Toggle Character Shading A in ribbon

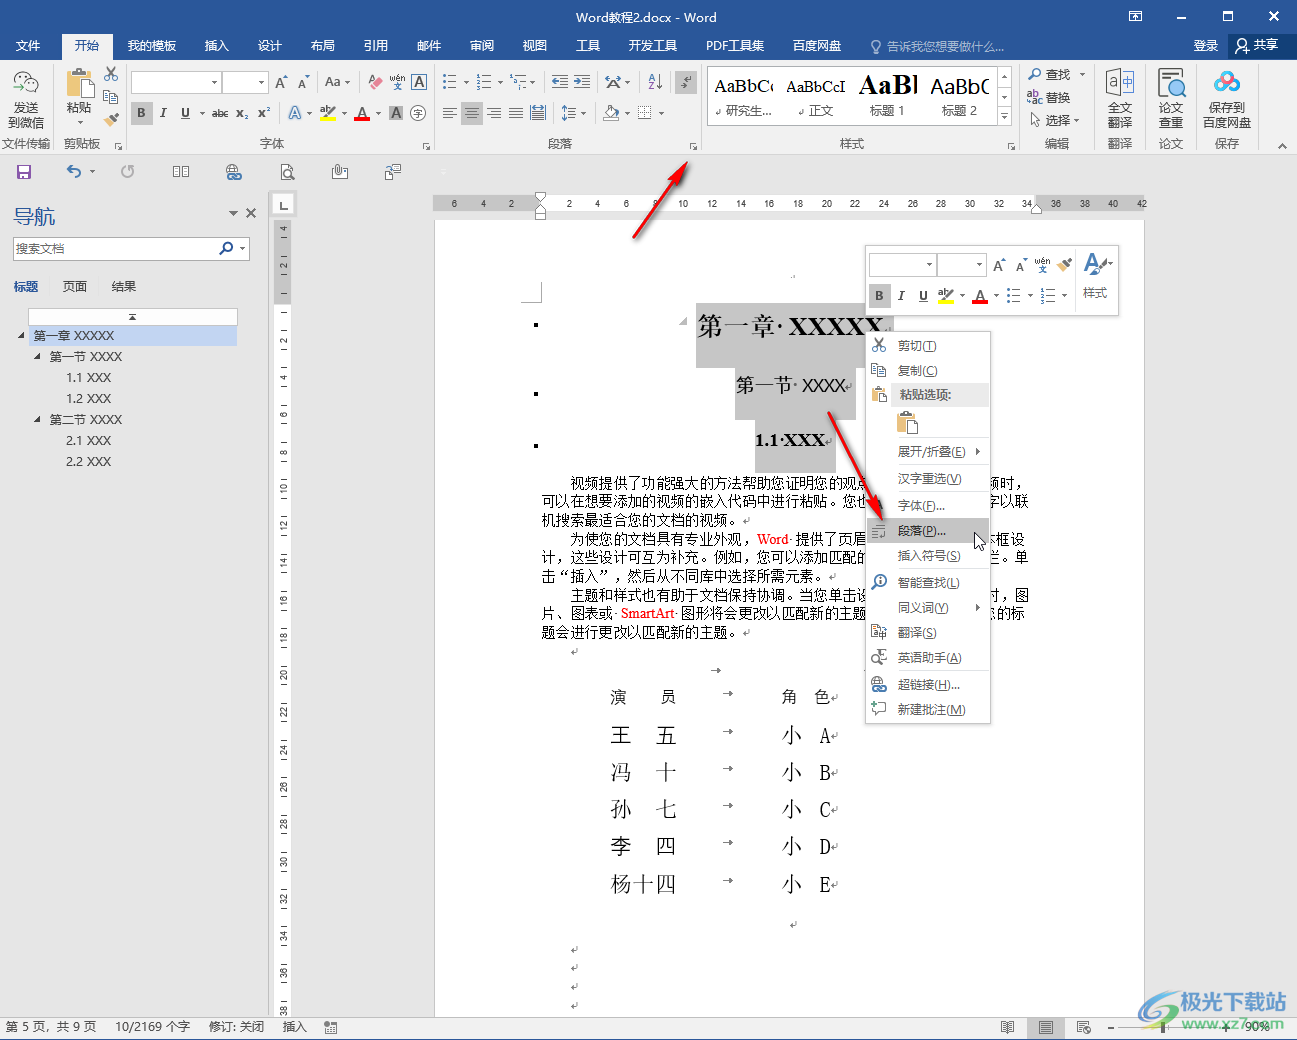point(396,113)
